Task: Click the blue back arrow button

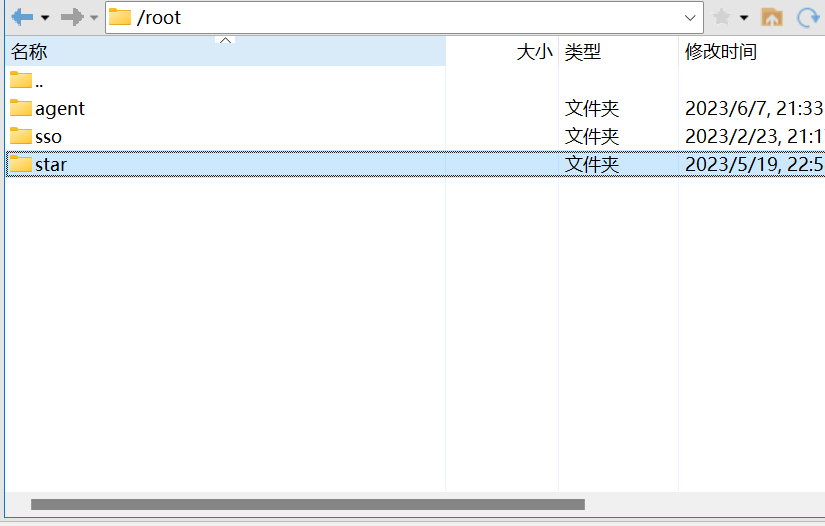Action: click(22, 17)
